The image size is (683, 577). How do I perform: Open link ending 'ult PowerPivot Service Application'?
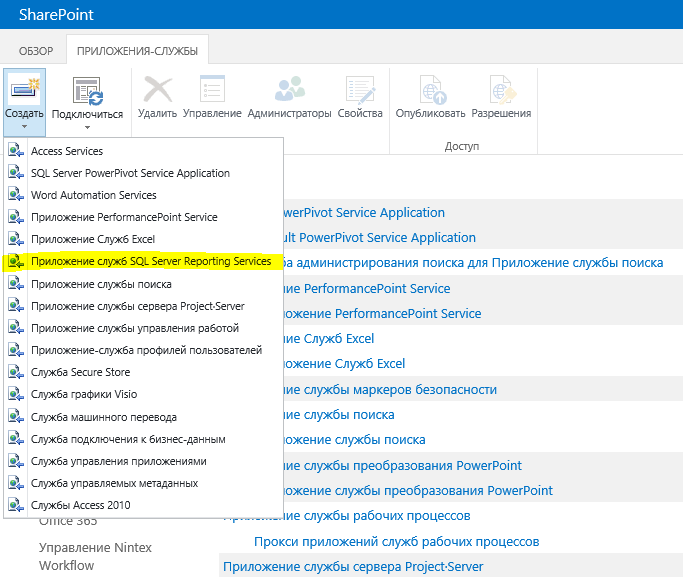click(x=380, y=238)
